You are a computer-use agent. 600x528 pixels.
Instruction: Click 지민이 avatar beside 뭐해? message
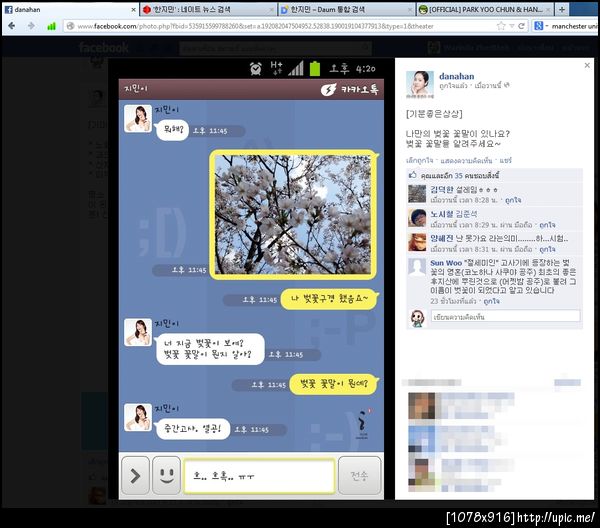click(x=138, y=119)
